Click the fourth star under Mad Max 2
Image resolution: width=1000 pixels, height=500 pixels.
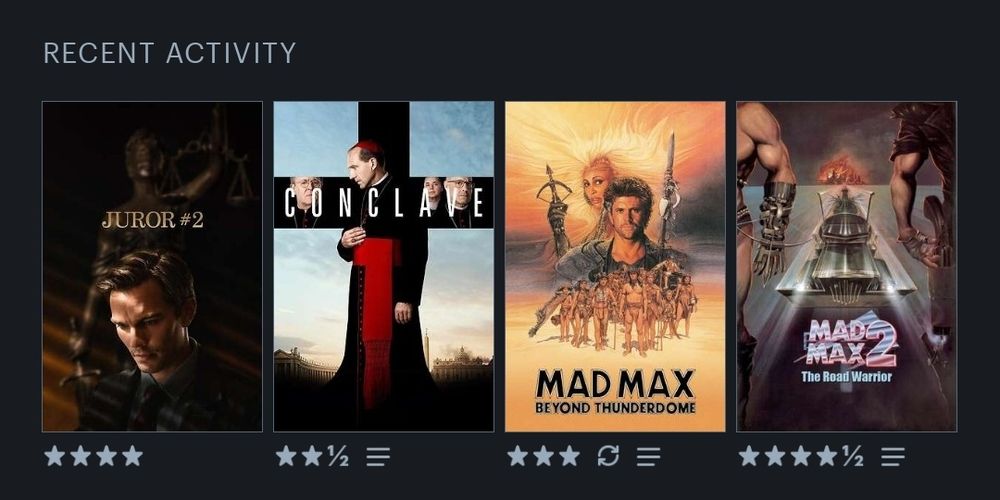tap(827, 456)
